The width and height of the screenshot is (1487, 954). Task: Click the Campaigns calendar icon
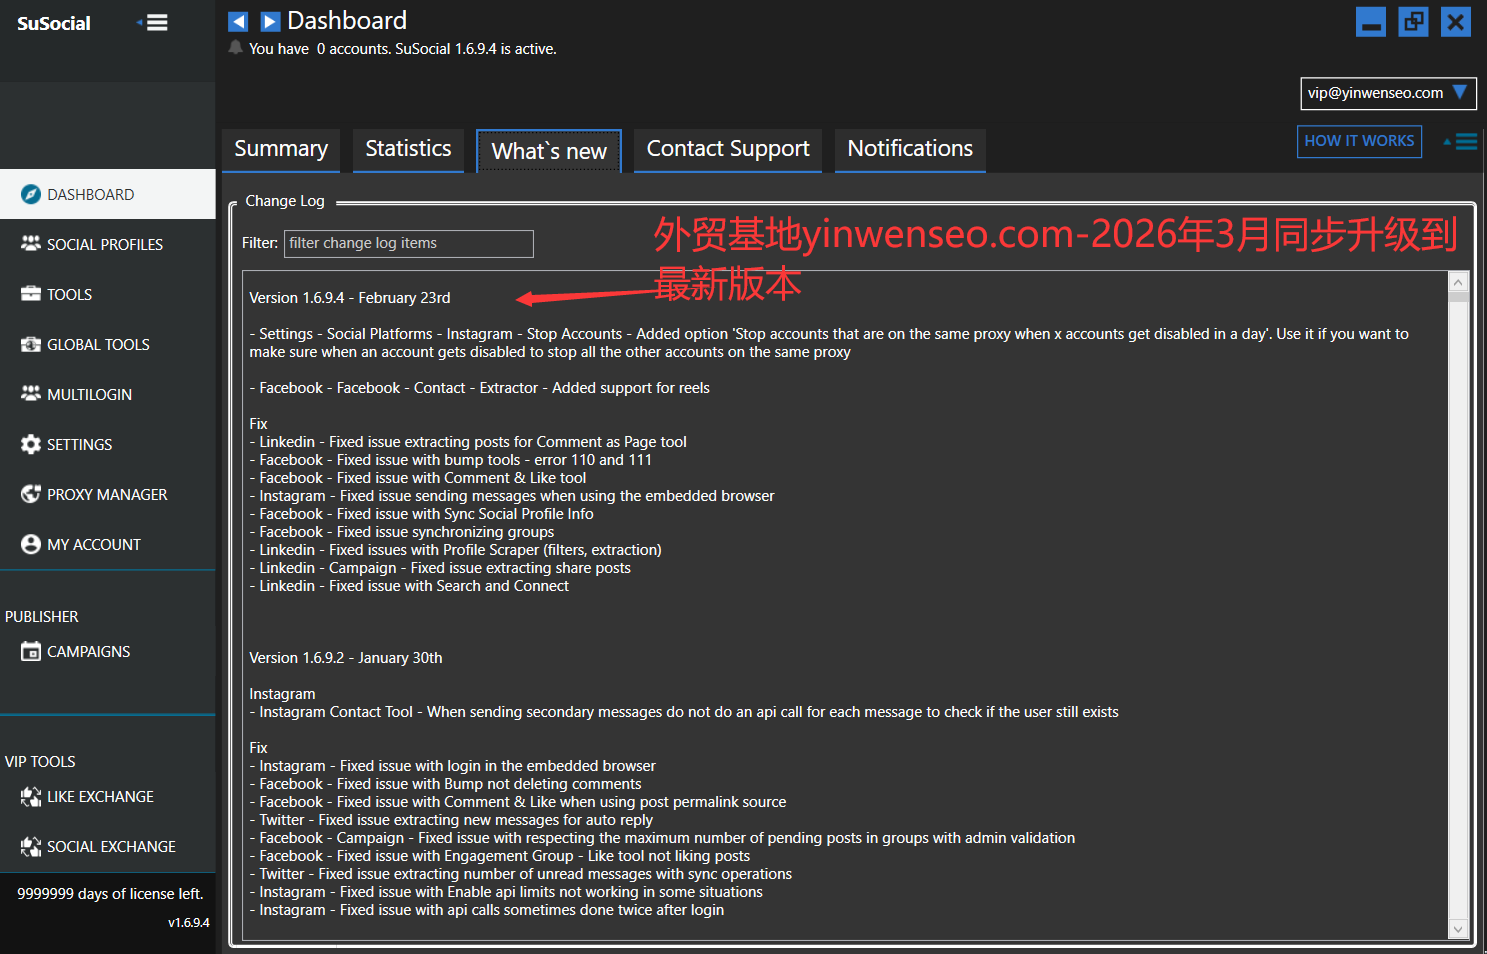31,651
